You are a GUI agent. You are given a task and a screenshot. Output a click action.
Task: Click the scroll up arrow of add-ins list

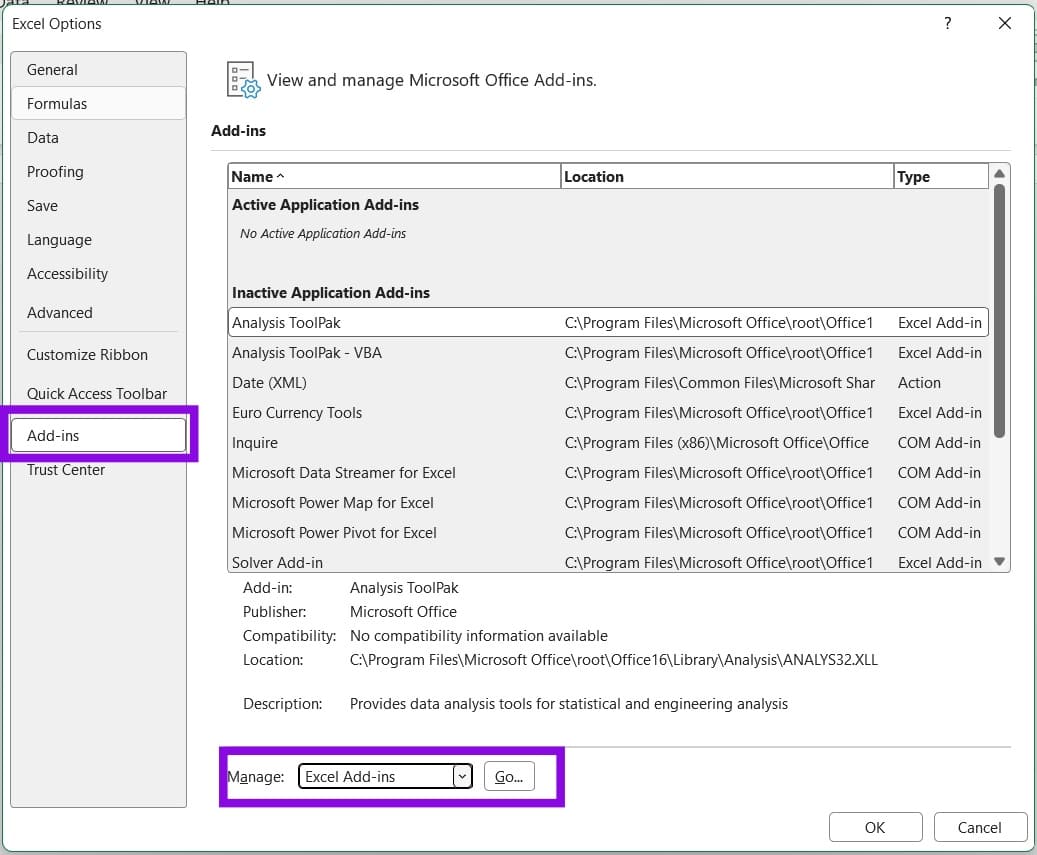click(x=999, y=173)
